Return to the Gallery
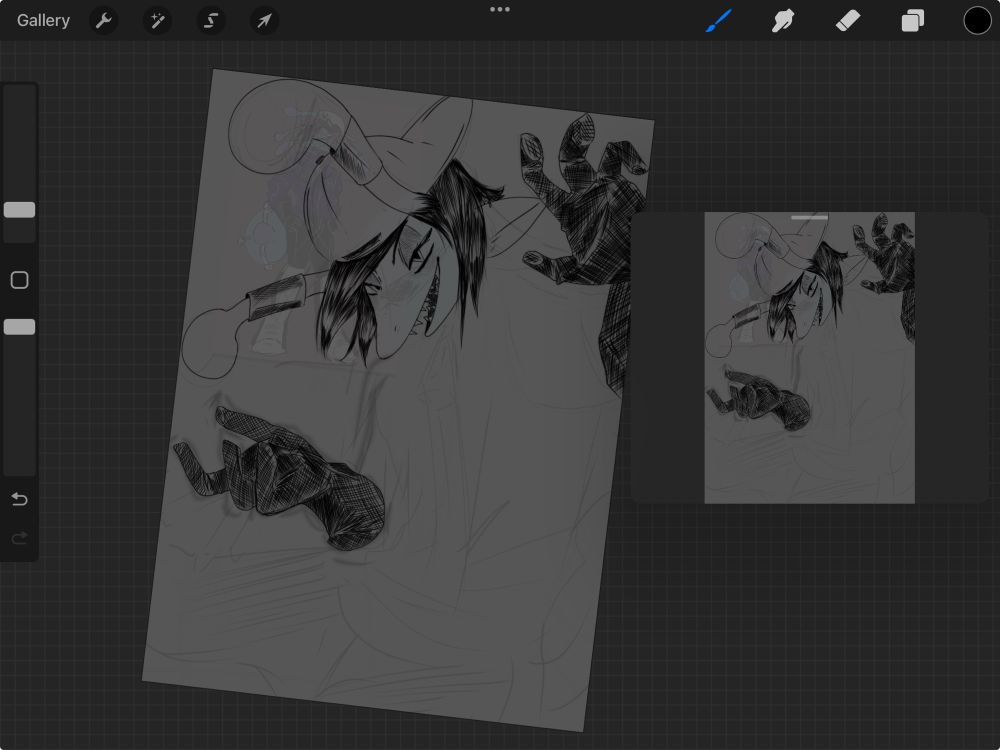Viewport: 1000px width, 750px height. [x=43, y=20]
